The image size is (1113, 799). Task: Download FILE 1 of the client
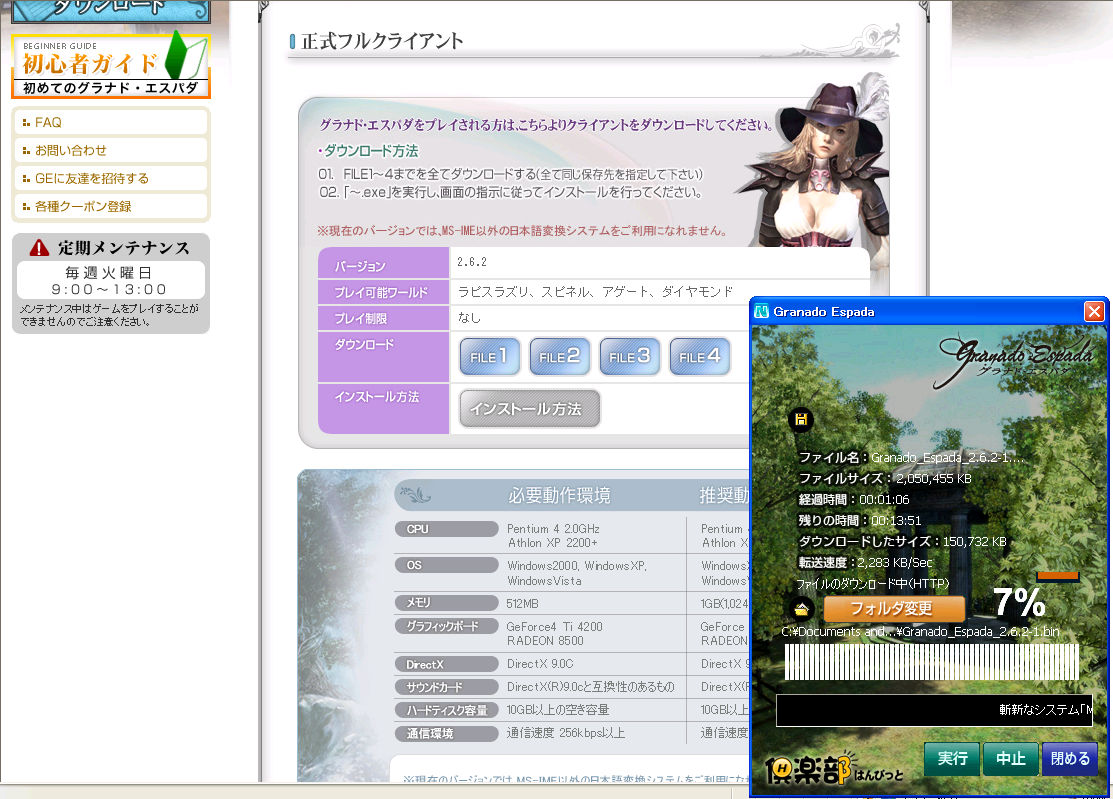(x=490, y=356)
